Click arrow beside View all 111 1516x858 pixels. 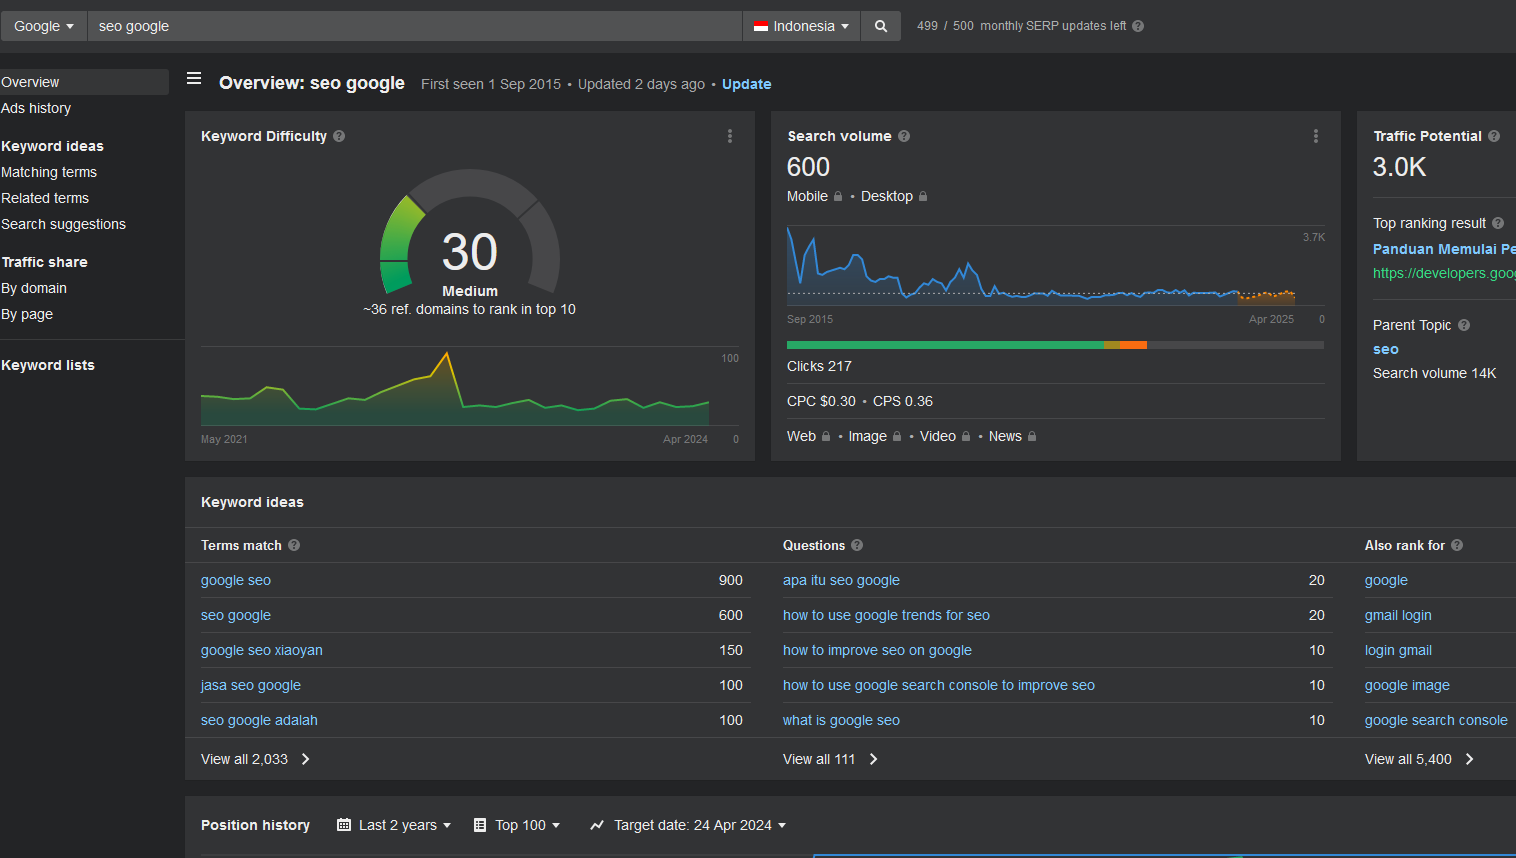pyautogui.click(x=874, y=759)
